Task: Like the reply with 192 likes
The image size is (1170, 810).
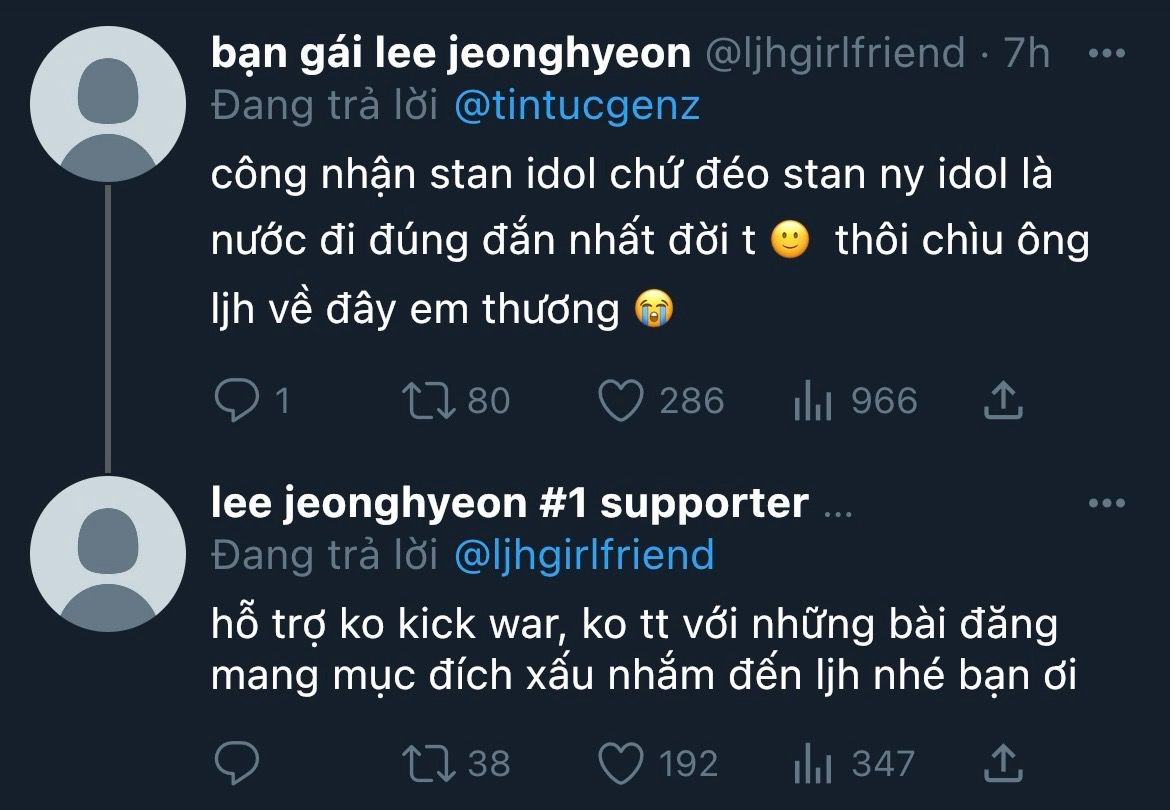Action: point(619,765)
